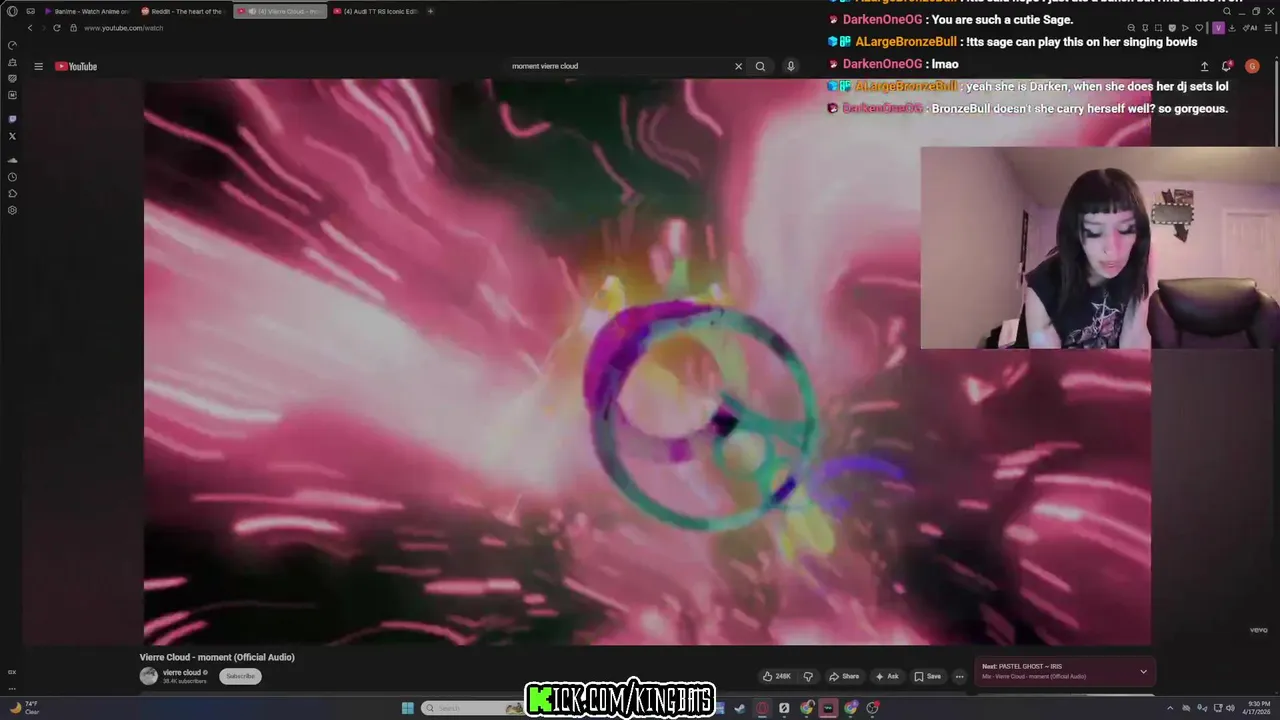The height and width of the screenshot is (720, 1280).
Task: Switch to the 9anime browser tab
Action: tap(87, 11)
